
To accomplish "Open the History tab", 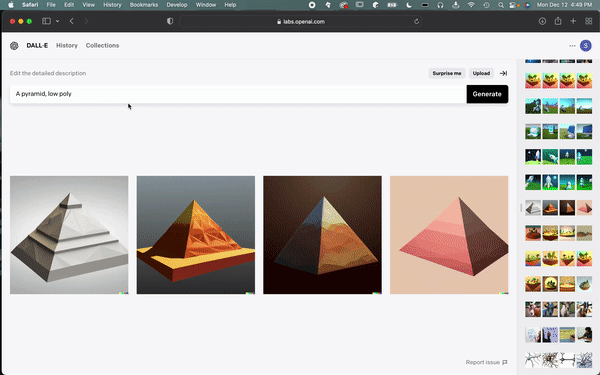I will click(67, 46).
